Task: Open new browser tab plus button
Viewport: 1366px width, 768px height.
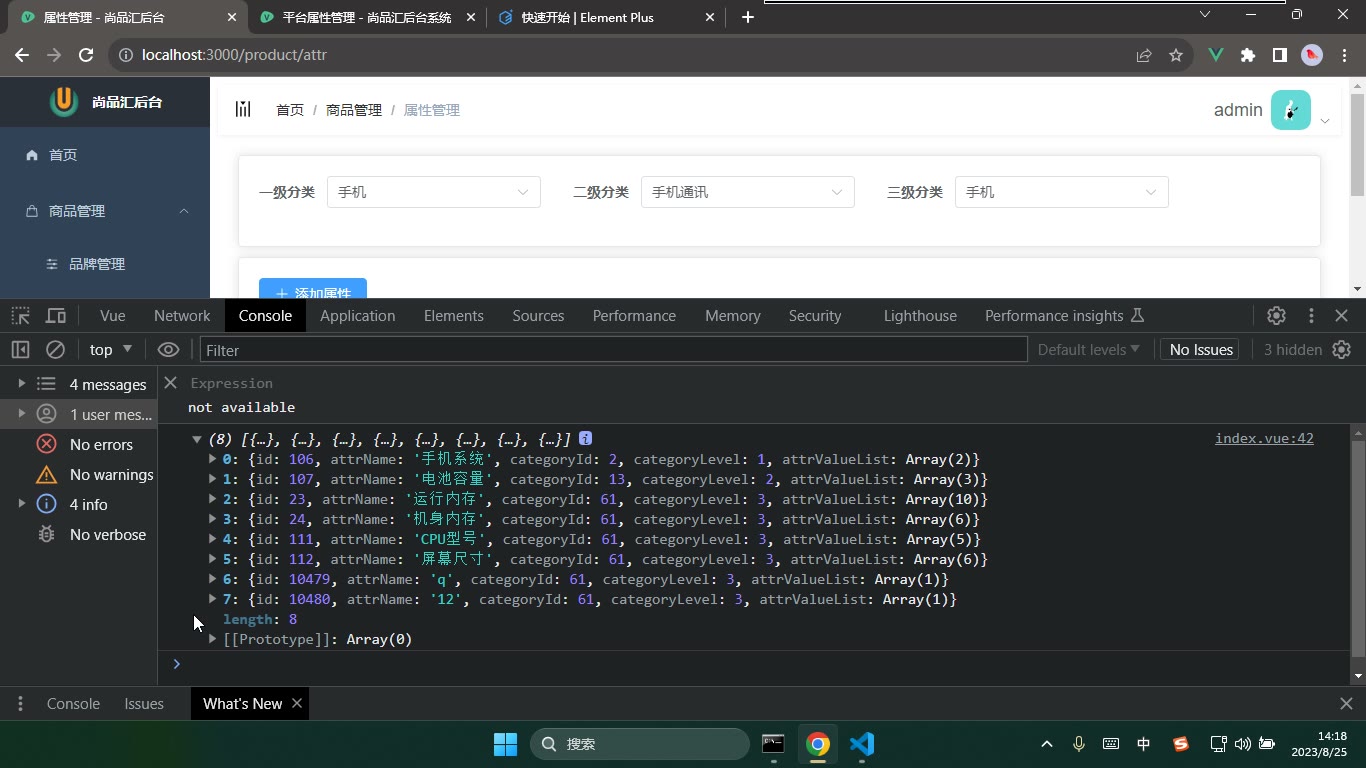Action: tap(748, 17)
